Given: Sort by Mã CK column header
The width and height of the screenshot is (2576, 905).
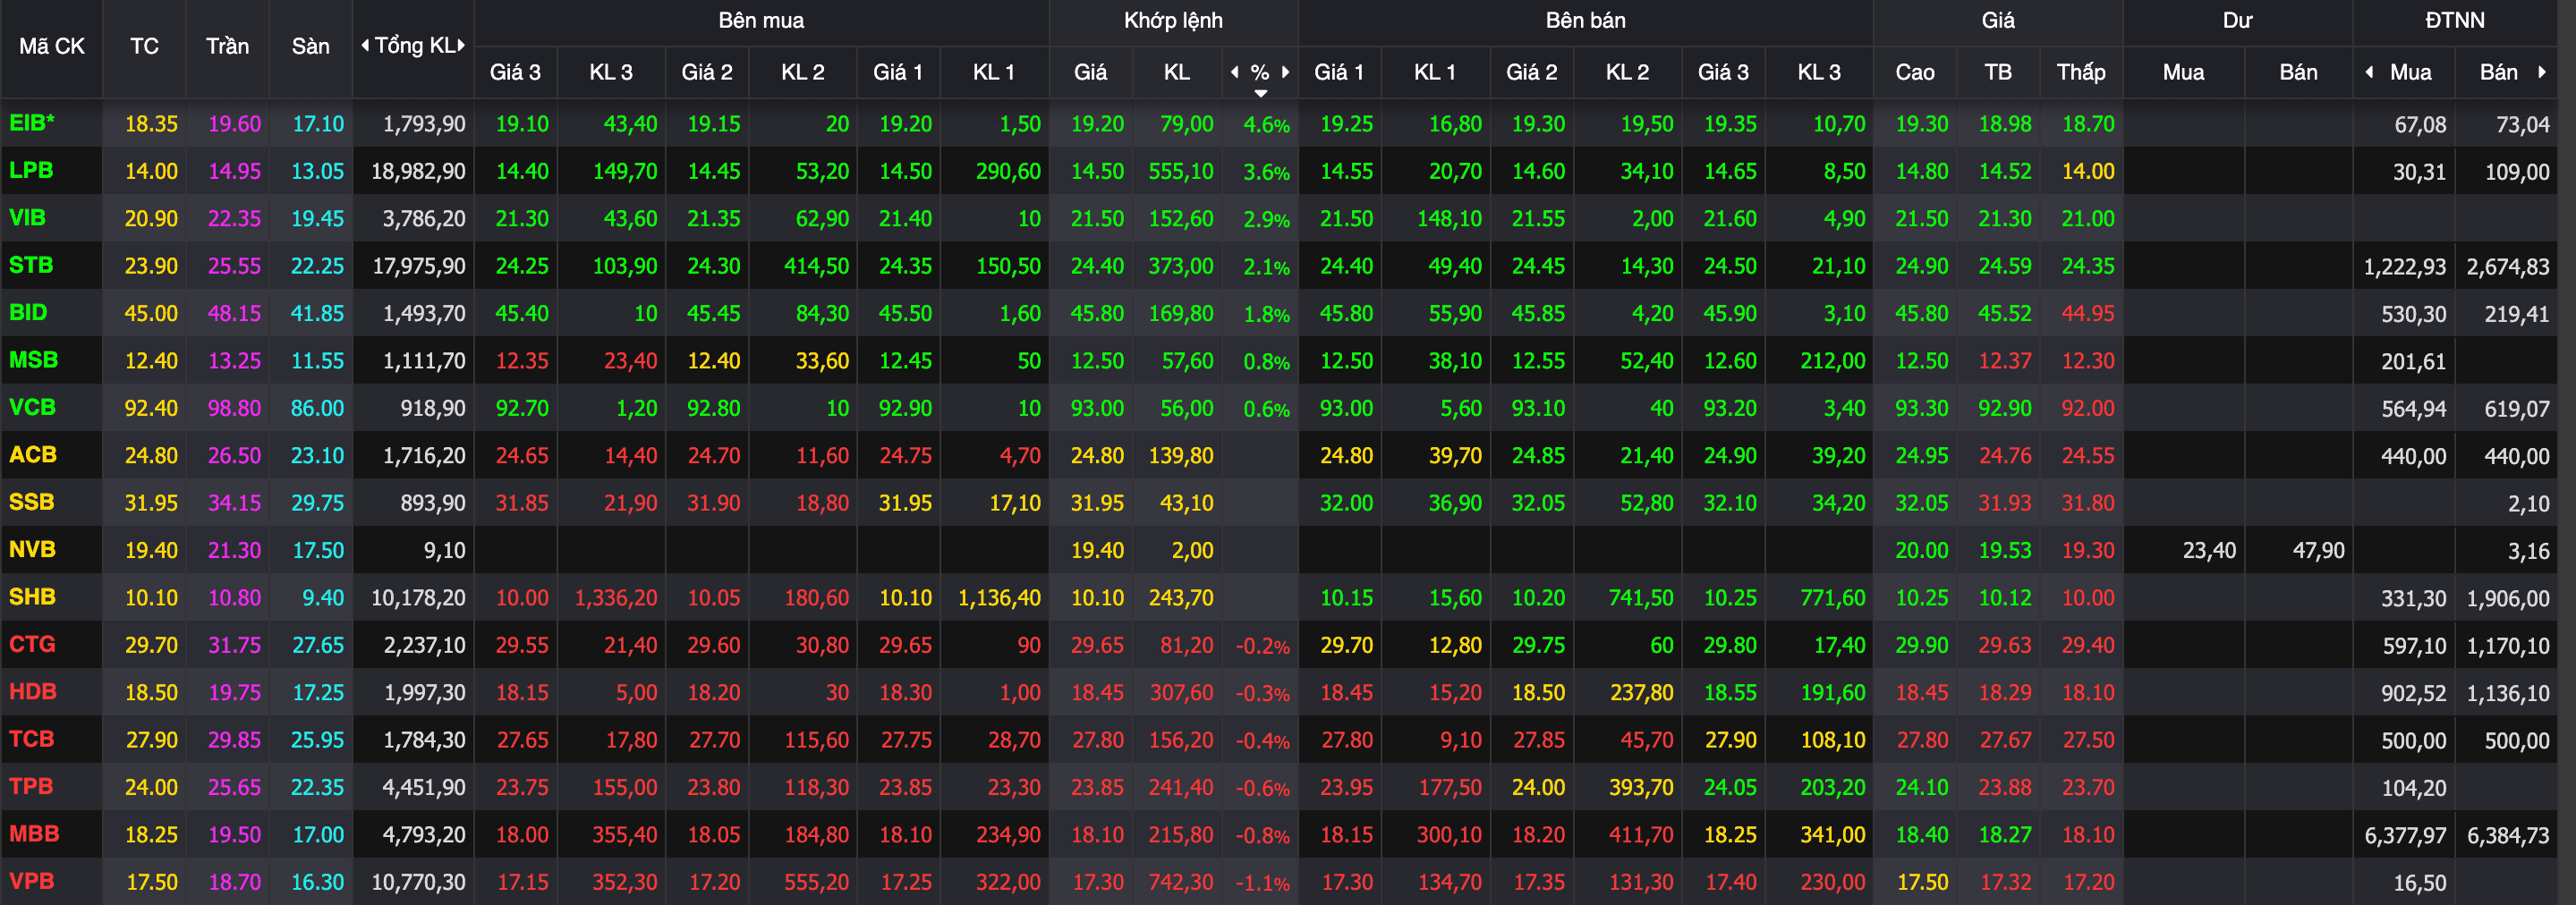Looking at the screenshot, I should click(x=52, y=46).
